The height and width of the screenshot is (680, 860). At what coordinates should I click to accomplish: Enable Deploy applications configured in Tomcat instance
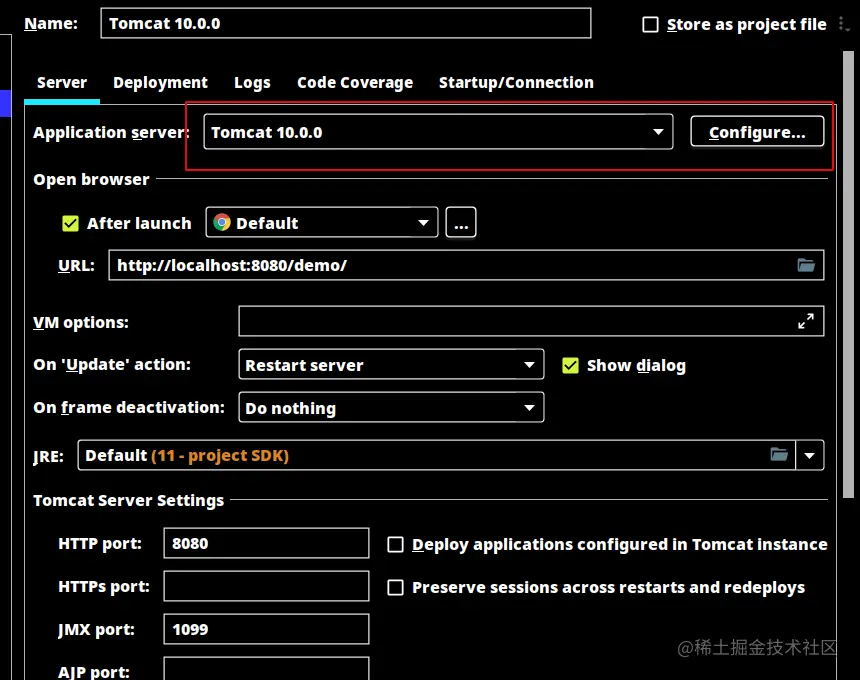[x=395, y=545]
